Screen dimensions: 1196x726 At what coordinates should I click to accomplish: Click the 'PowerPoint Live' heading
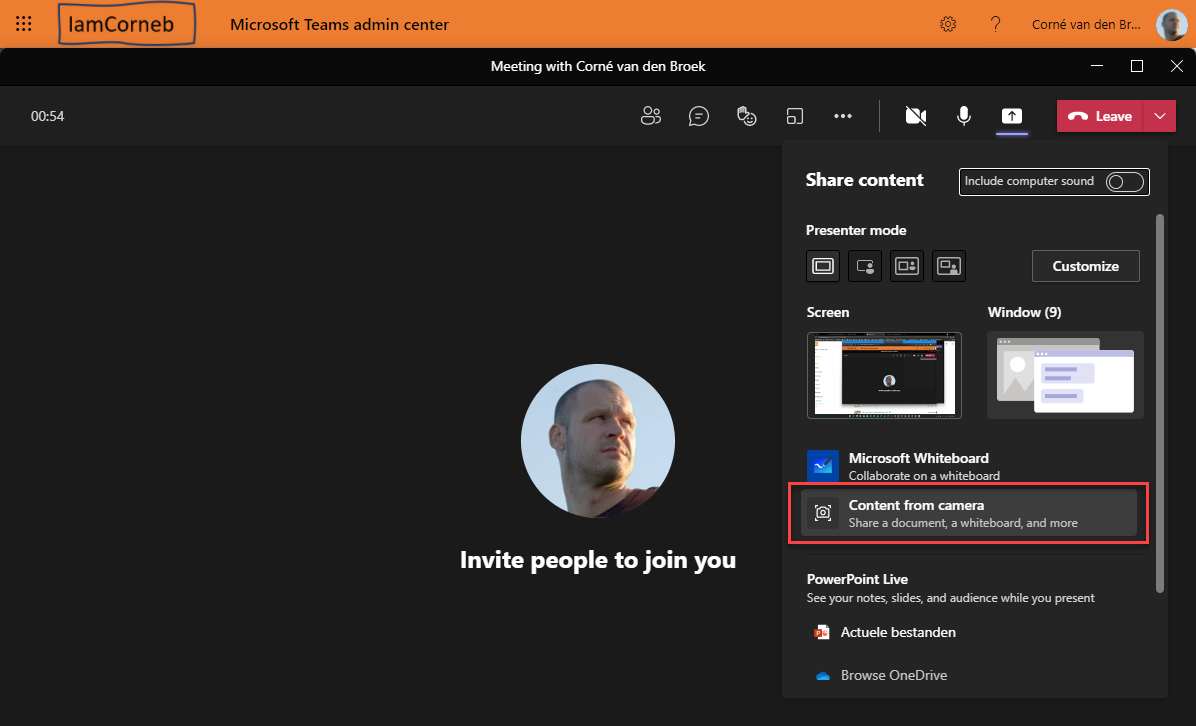click(x=857, y=579)
